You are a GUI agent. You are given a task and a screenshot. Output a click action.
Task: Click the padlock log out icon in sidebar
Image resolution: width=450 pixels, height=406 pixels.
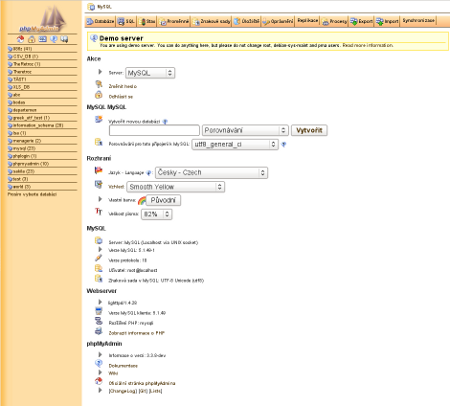(x=31, y=39)
